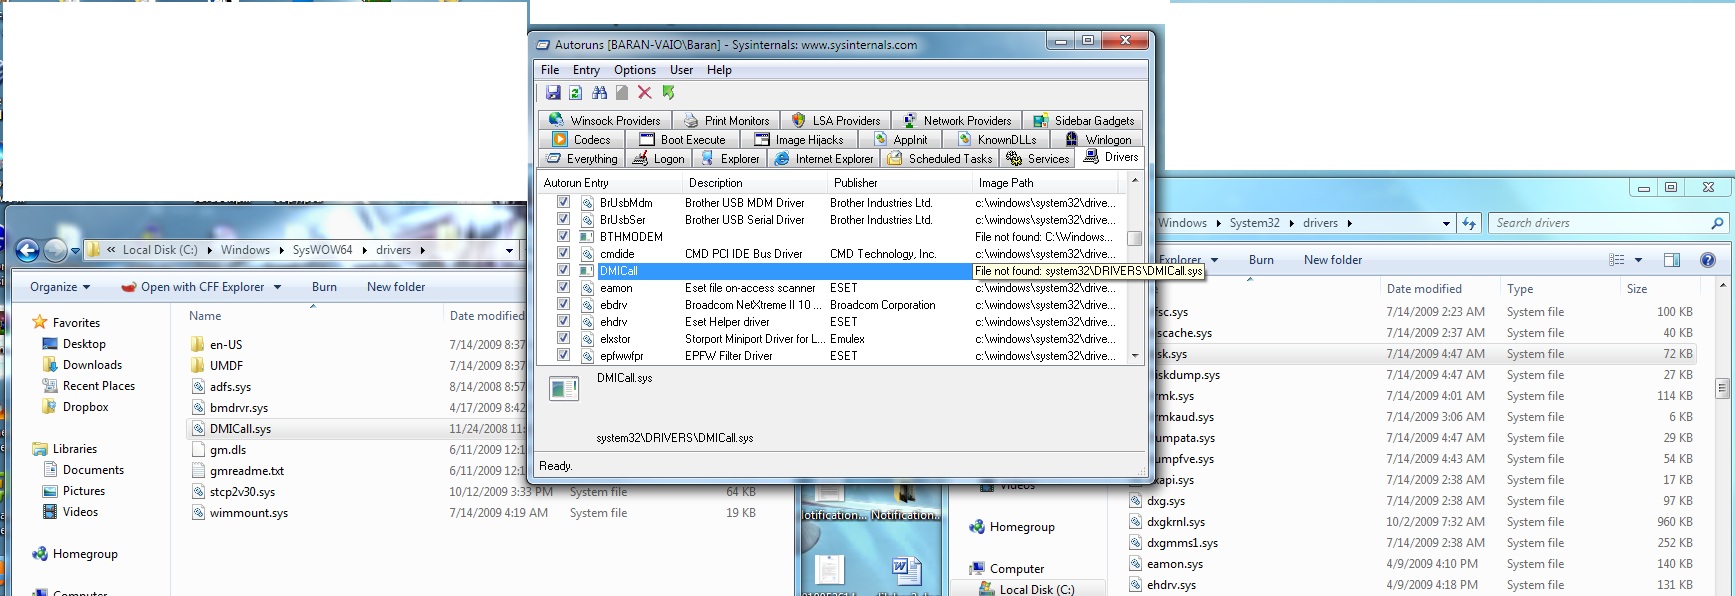
Task: Click the Save icon in Autoruns toolbar
Action: pyautogui.click(x=553, y=93)
